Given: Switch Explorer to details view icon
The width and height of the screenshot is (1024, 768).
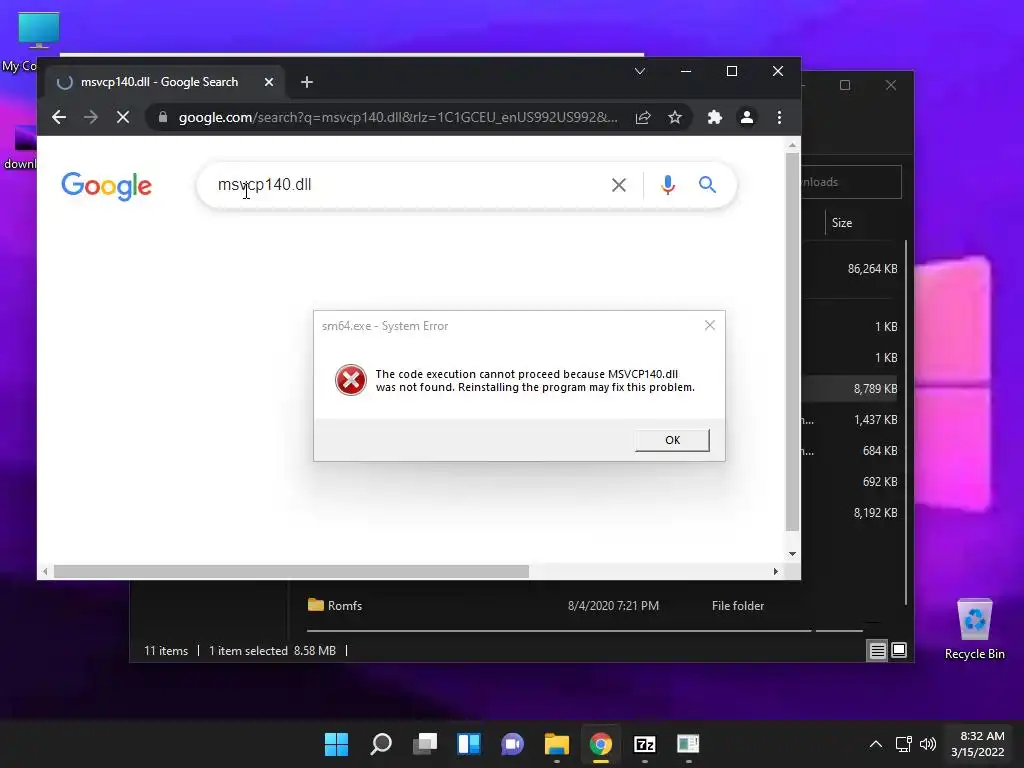Looking at the screenshot, I should click(877, 650).
